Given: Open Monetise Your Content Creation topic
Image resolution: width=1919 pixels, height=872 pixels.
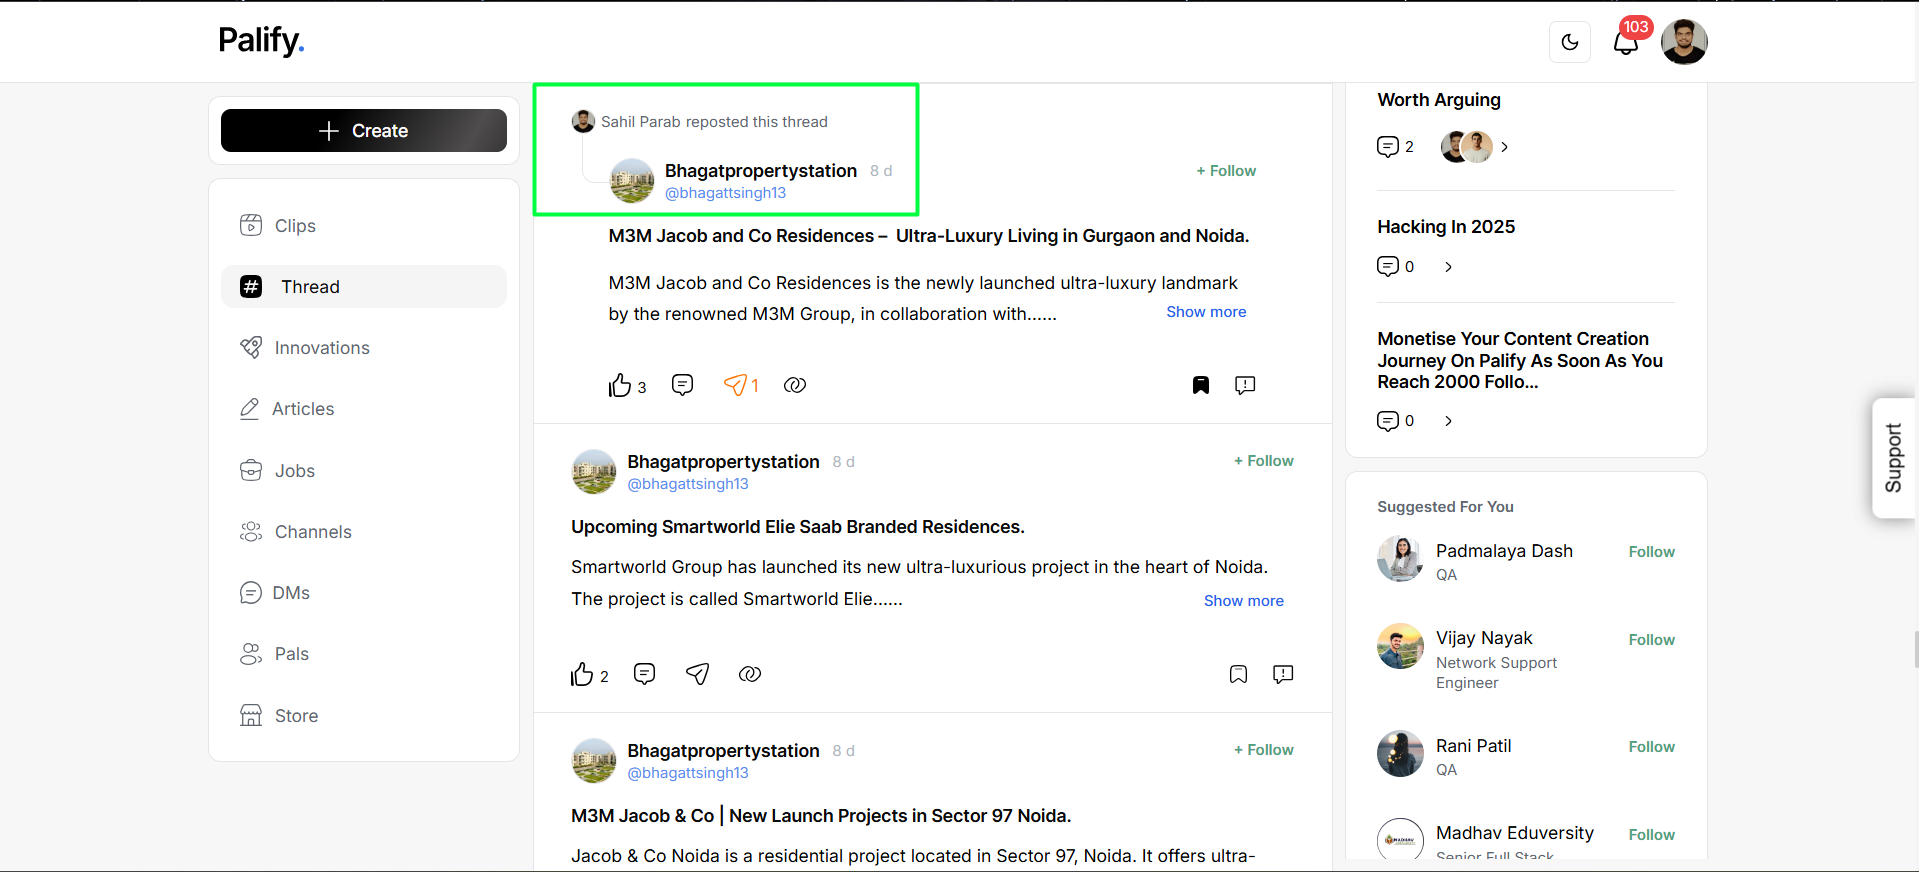Looking at the screenshot, I should coord(1520,360).
